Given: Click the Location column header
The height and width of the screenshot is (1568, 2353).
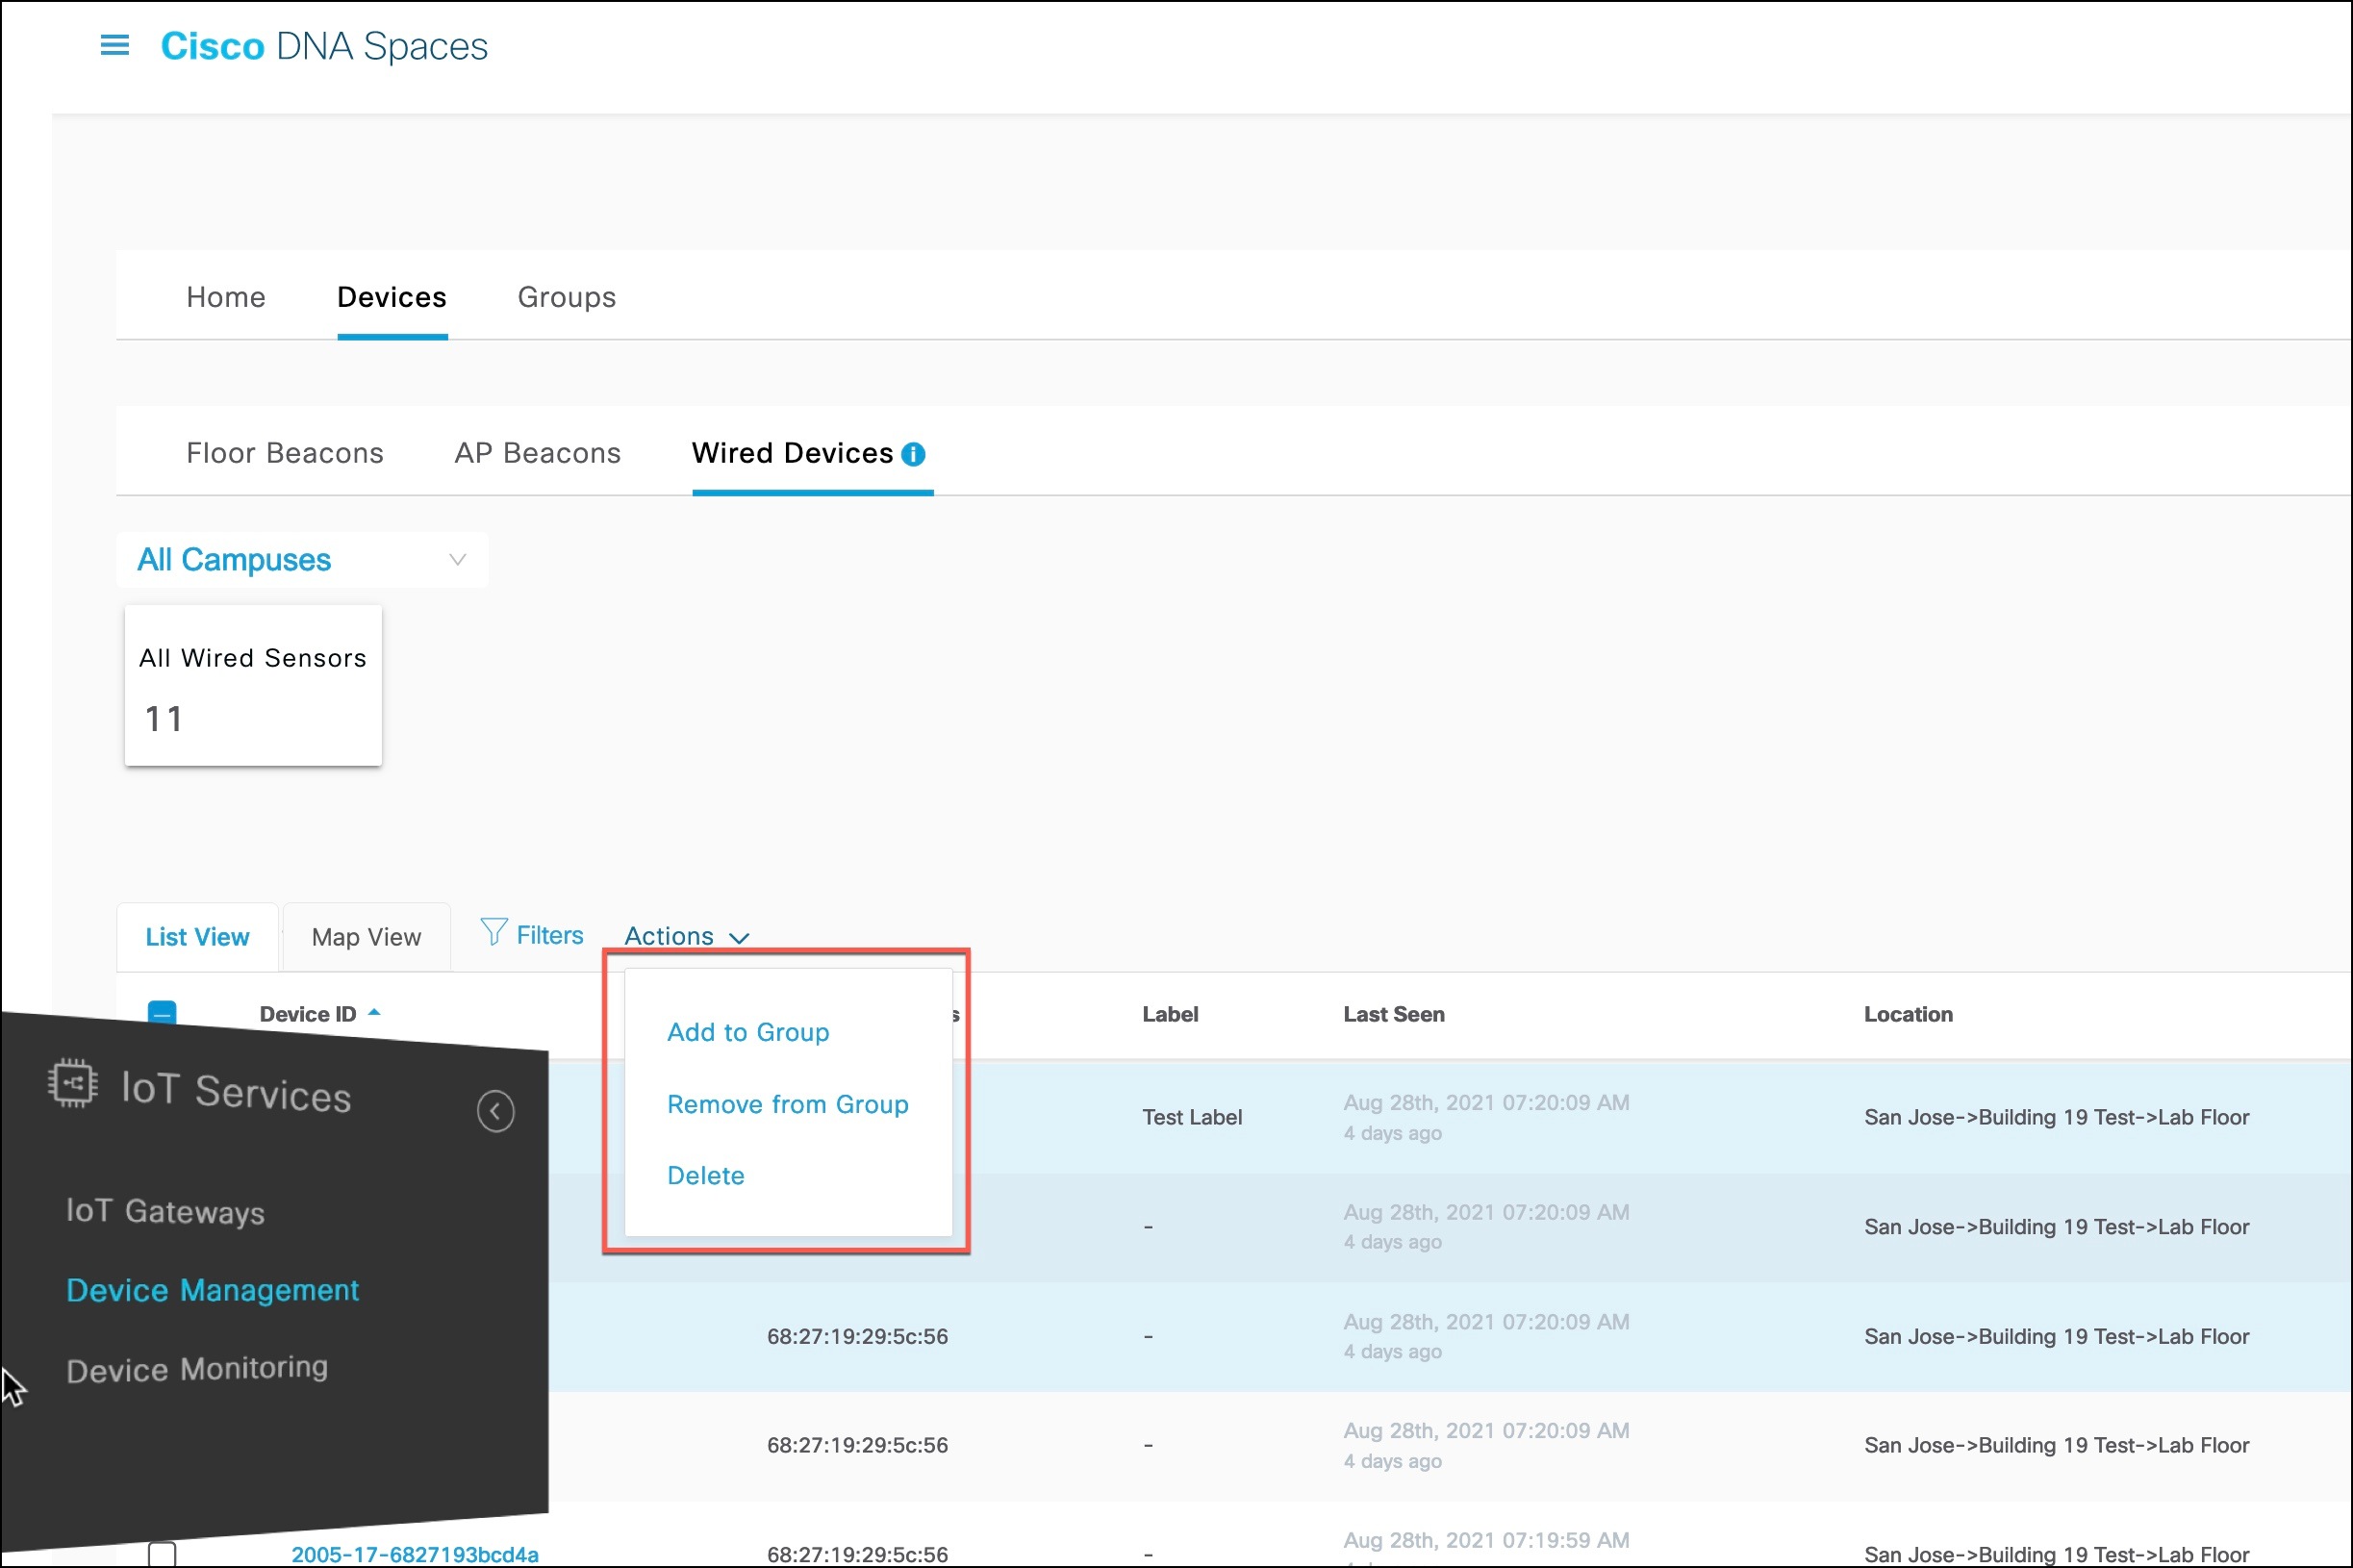Looking at the screenshot, I should pos(1908,1014).
